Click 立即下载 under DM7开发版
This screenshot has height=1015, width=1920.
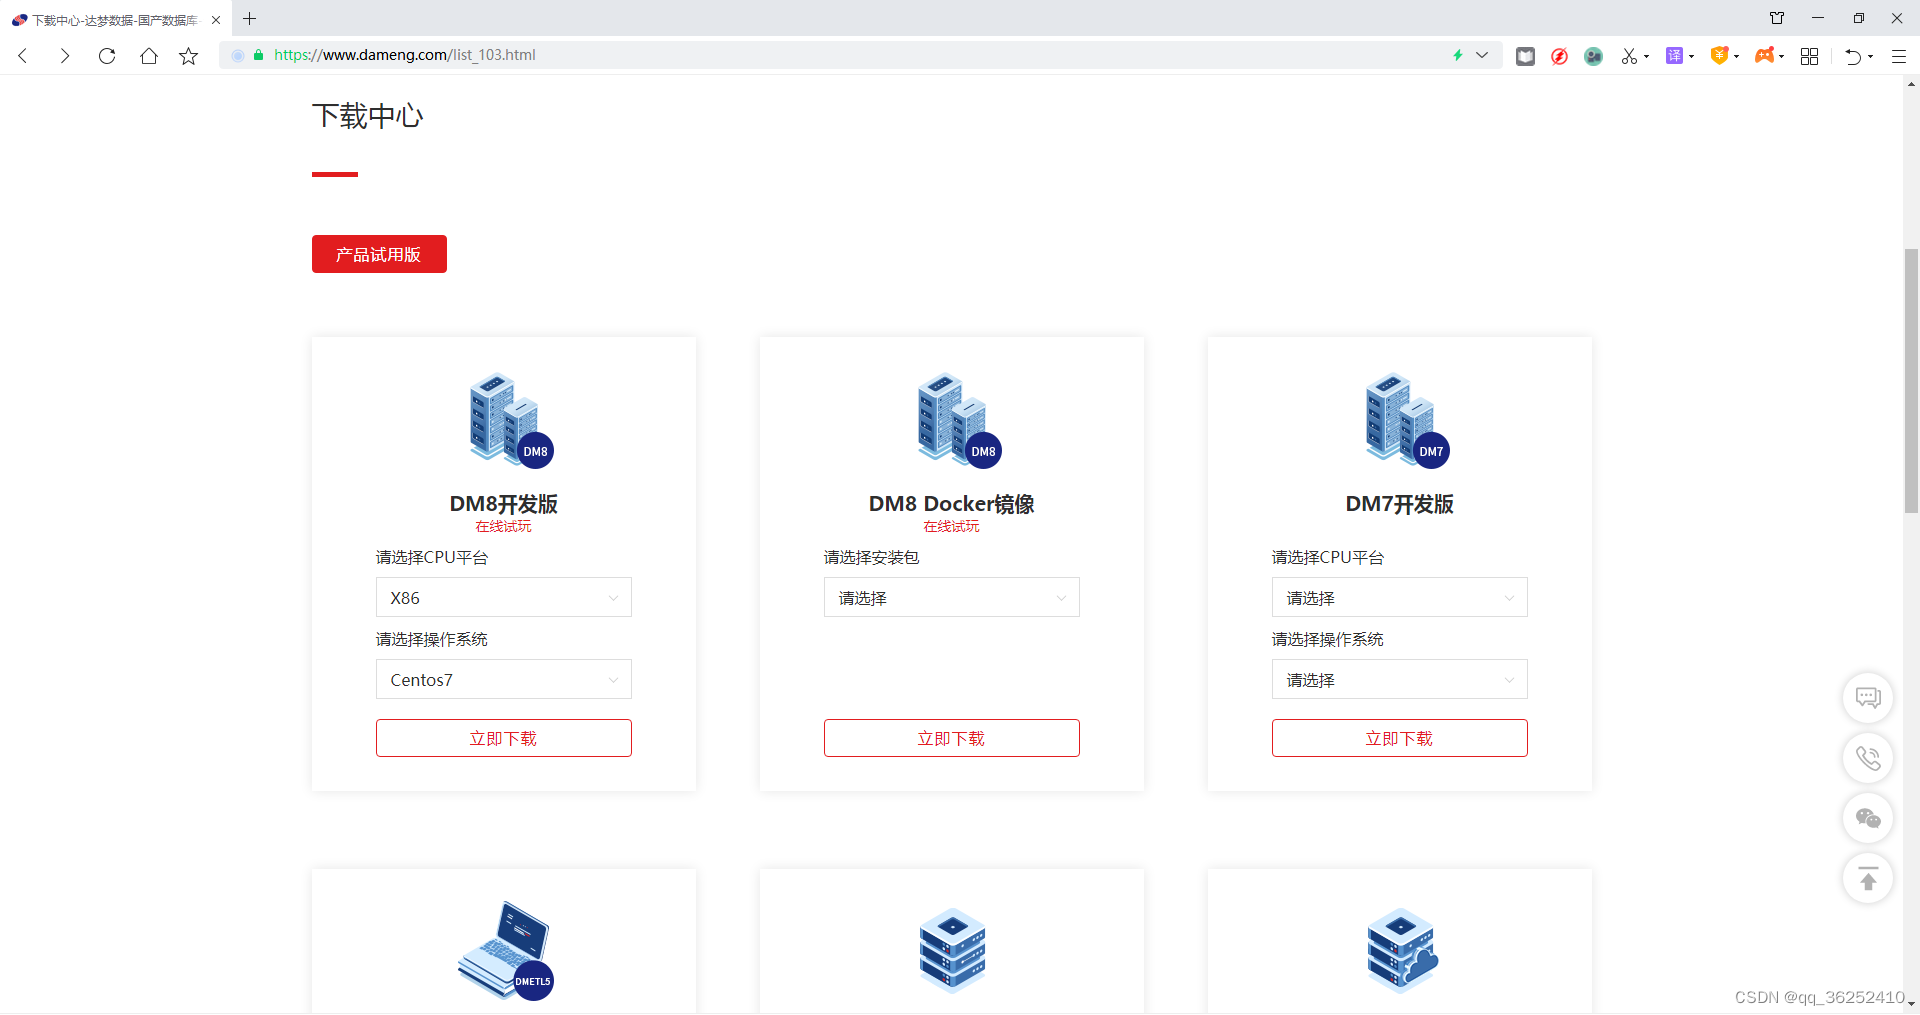pos(1400,738)
